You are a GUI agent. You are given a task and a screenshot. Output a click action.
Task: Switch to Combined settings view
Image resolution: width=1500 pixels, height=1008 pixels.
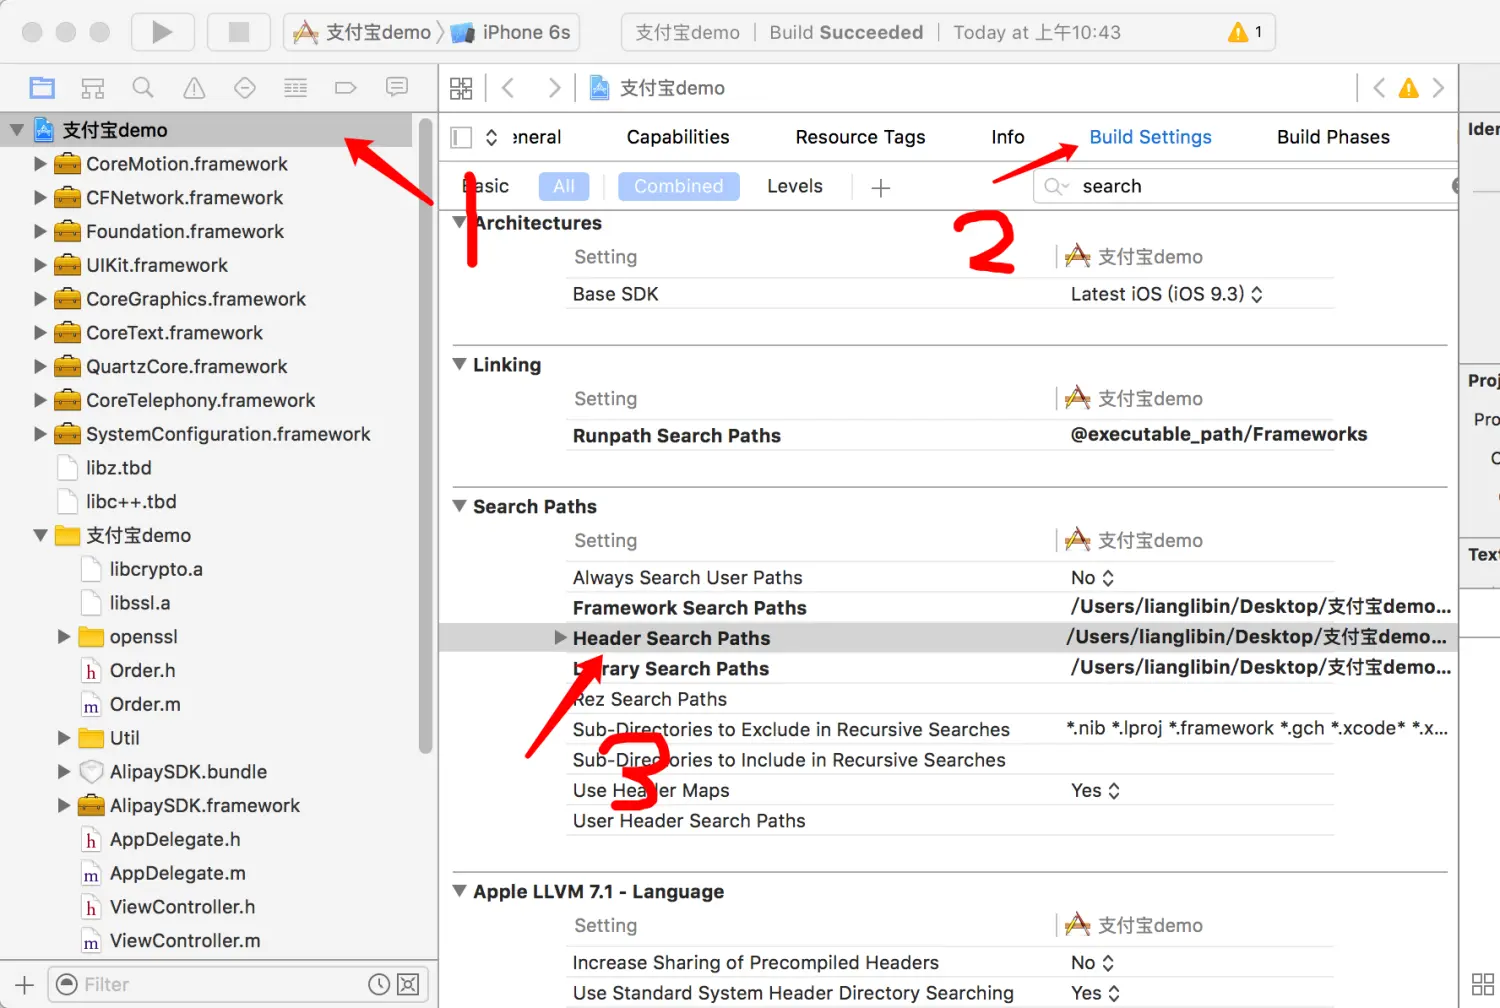tap(679, 186)
